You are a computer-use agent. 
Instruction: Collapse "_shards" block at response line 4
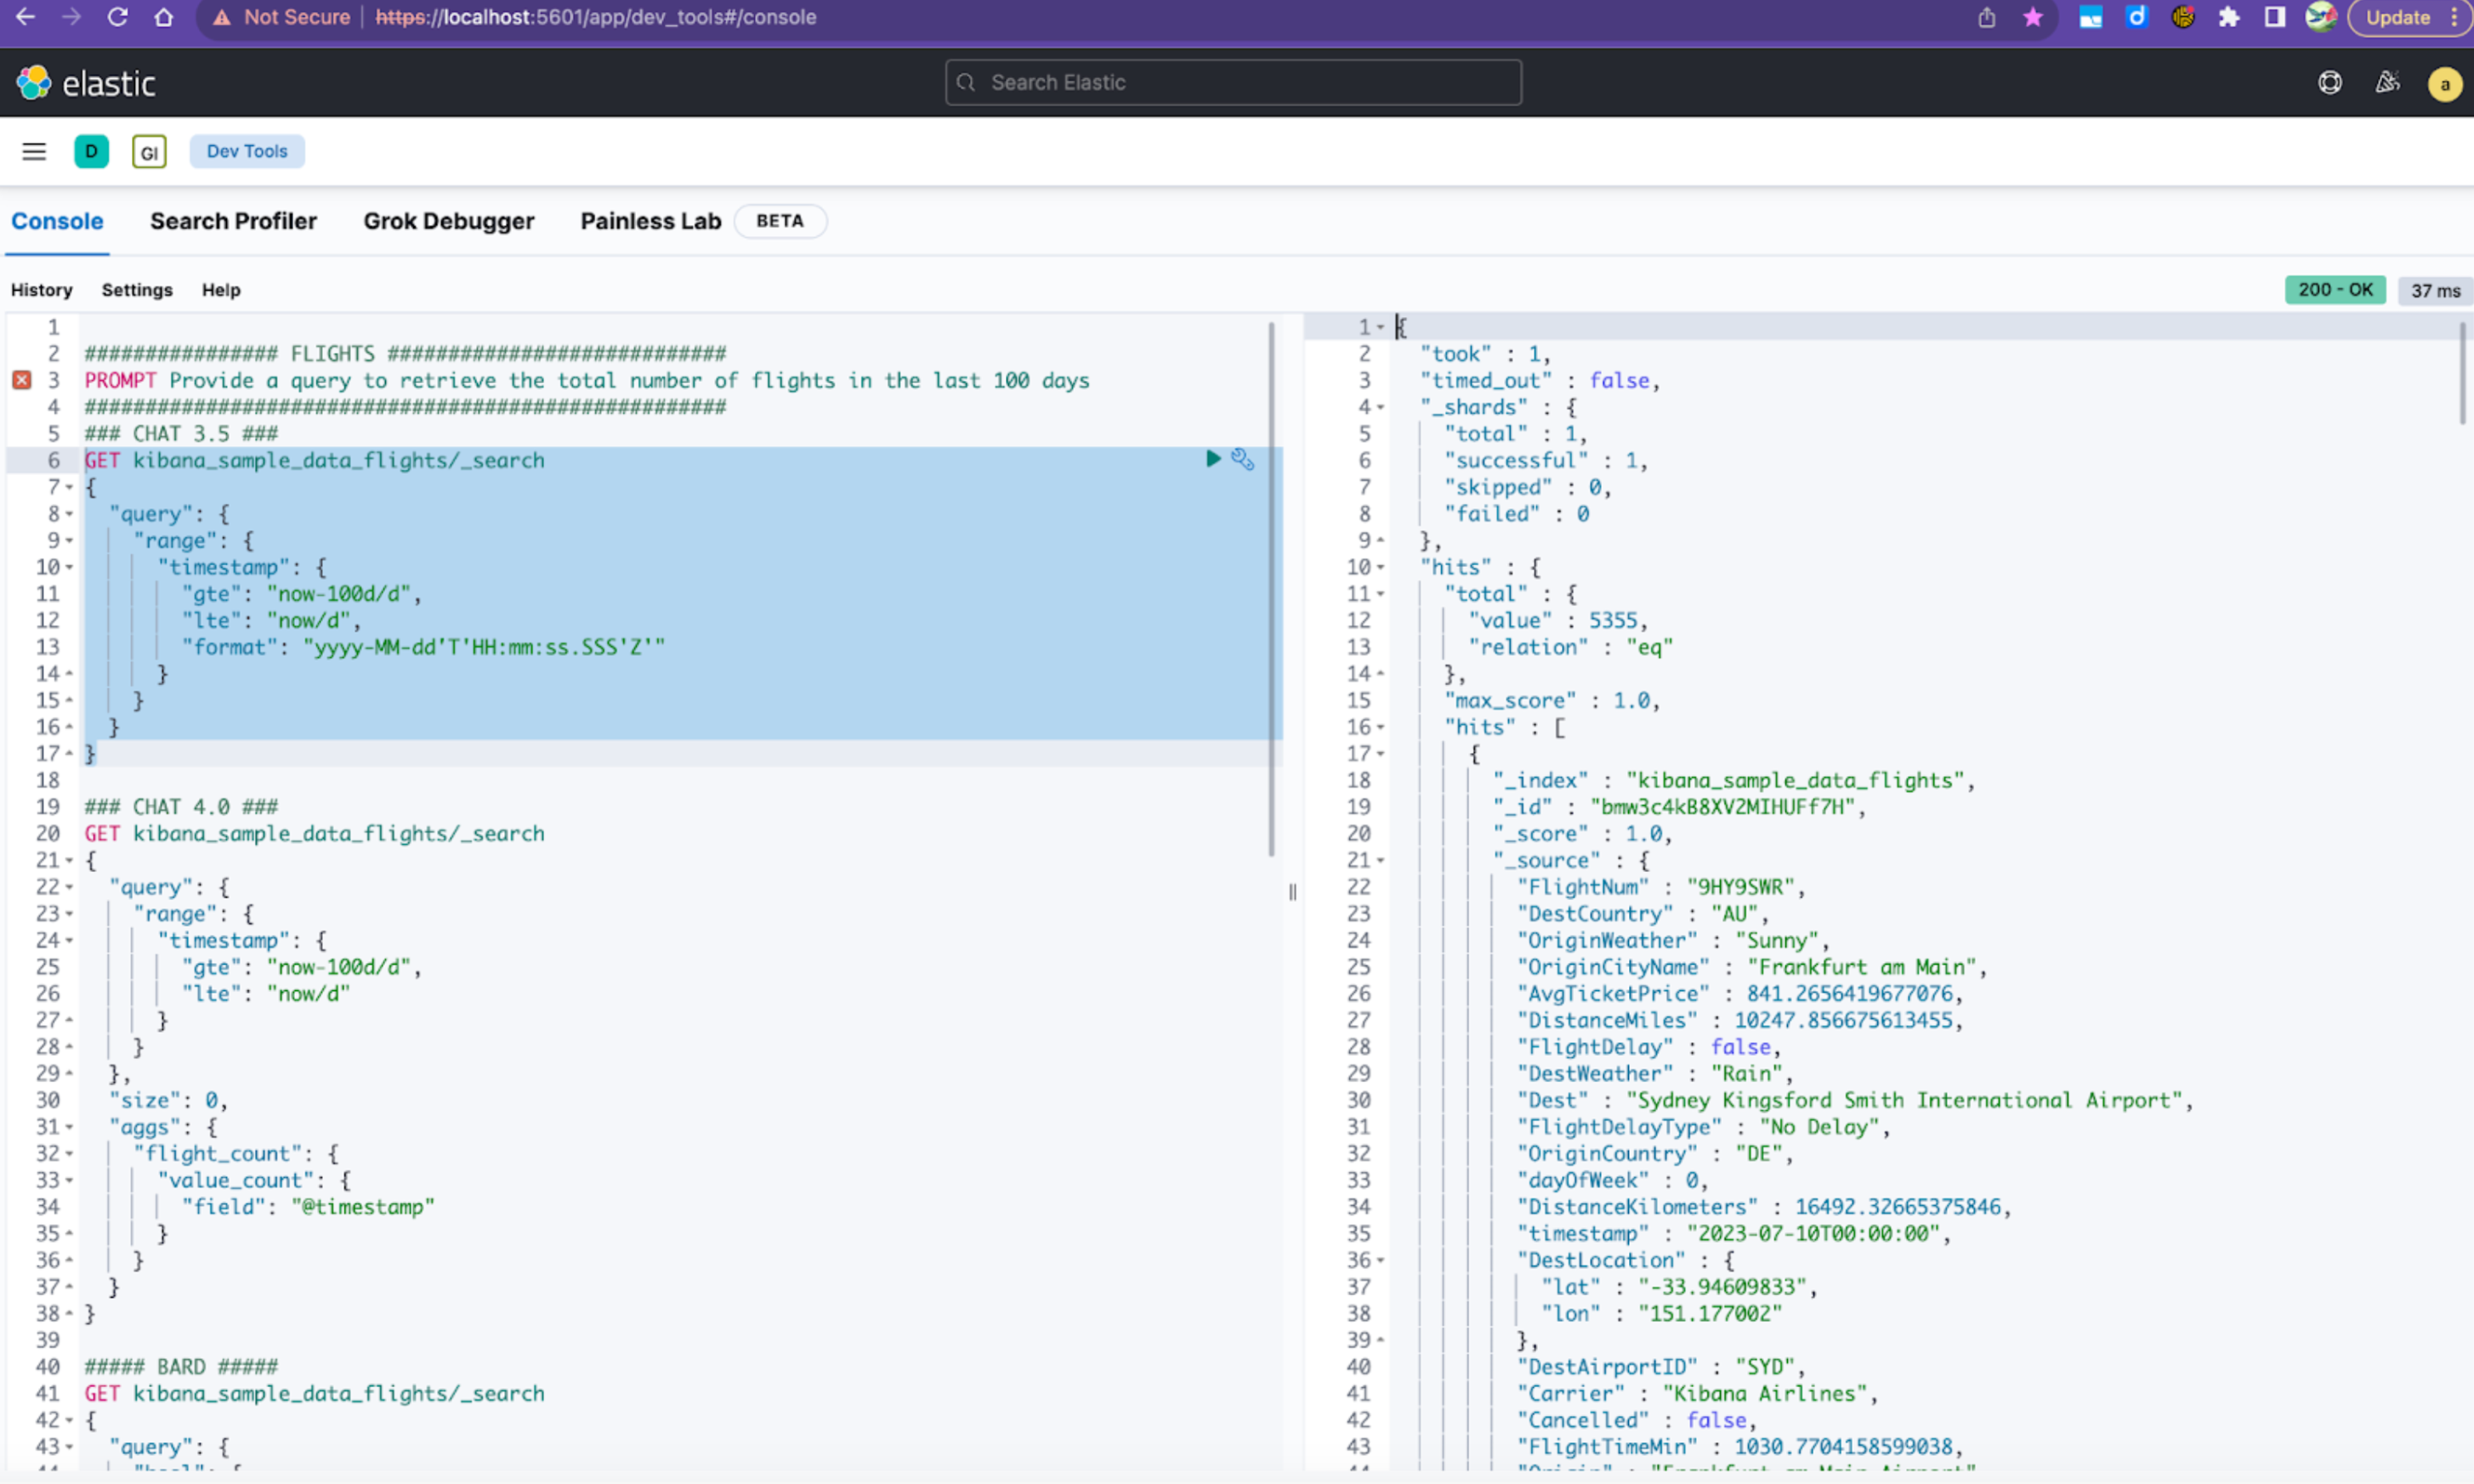1380,407
